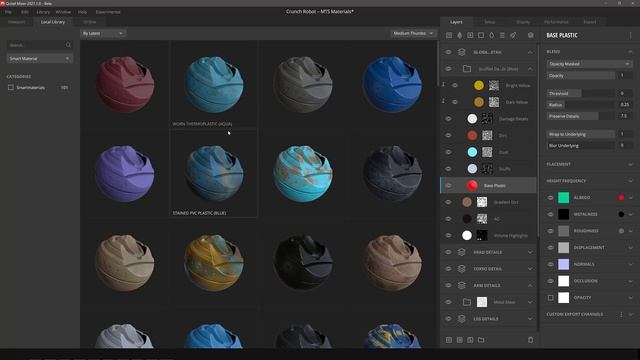Click the add mask square icon
This screenshot has width=640, height=360.
coord(481,36)
